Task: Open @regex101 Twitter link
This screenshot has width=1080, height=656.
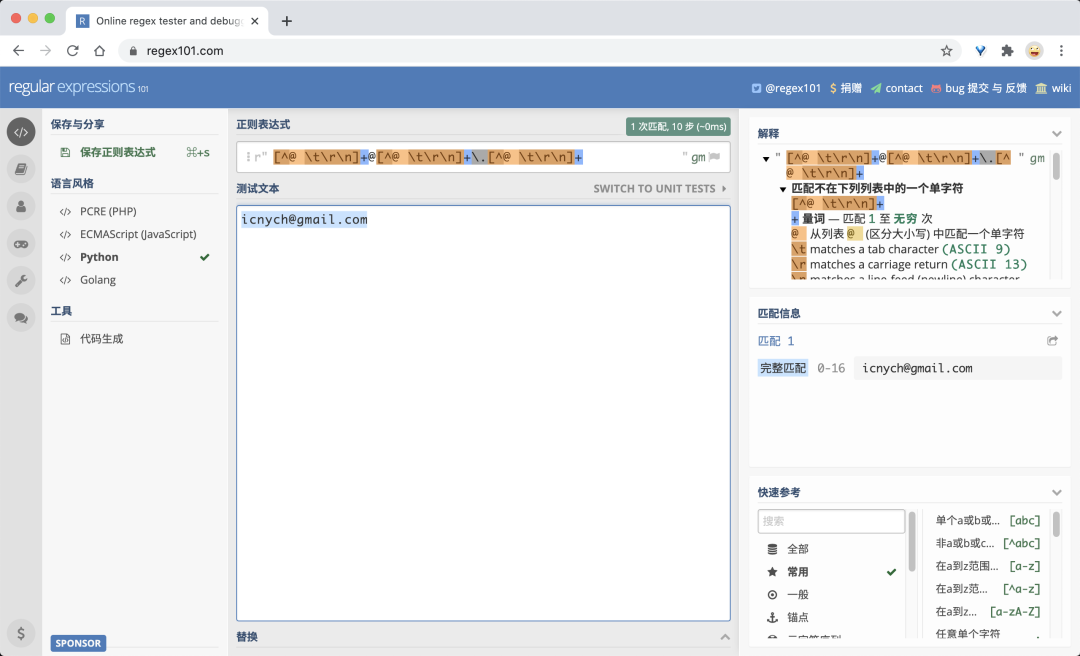Action: point(786,88)
